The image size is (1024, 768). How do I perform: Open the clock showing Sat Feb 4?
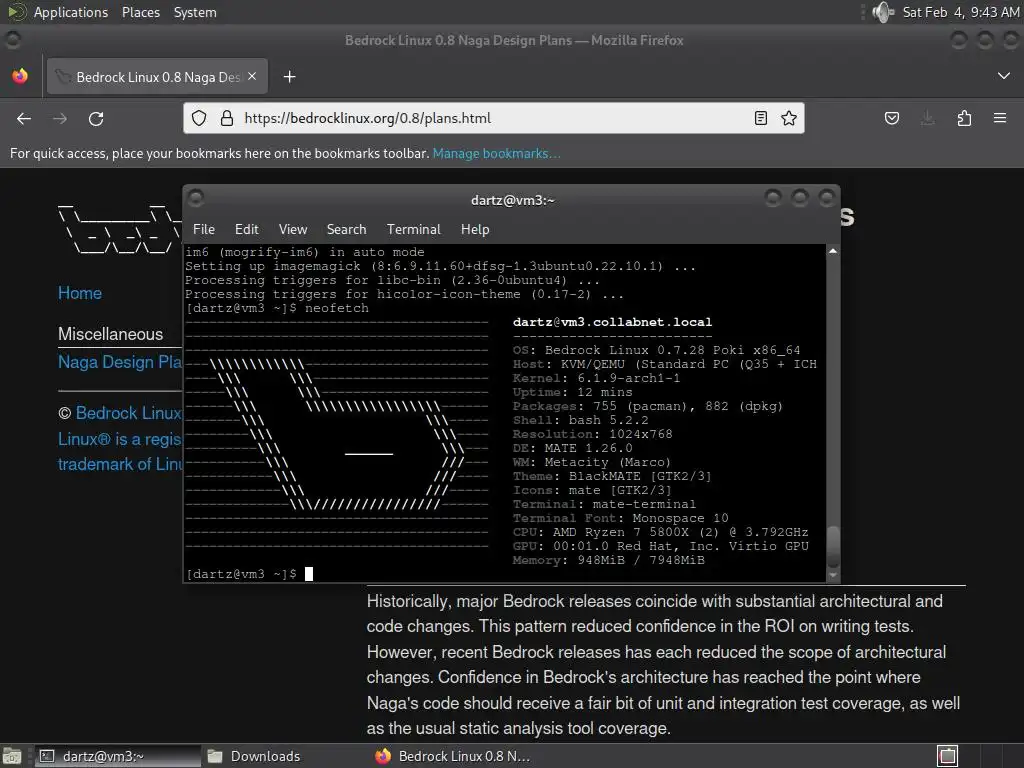tap(960, 12)
